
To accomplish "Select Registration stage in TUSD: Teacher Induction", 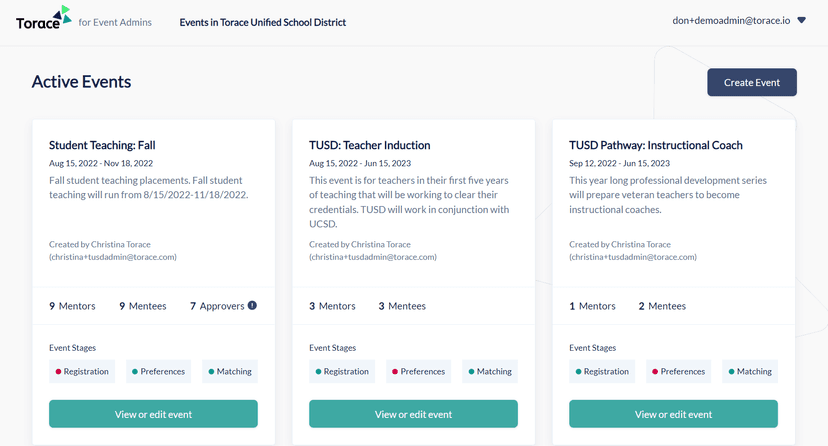I will click(342, 372).
